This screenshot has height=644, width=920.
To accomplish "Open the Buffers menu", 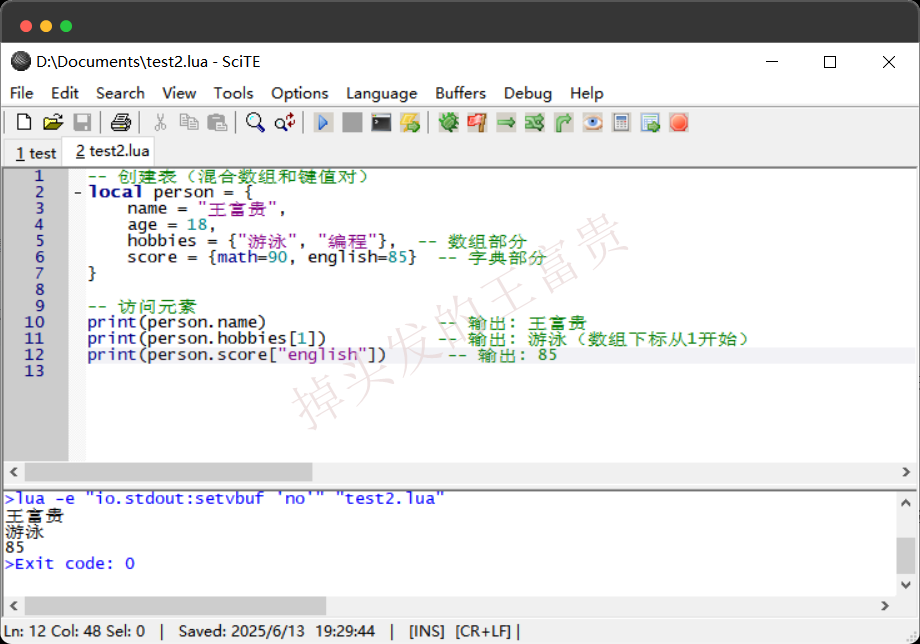I will tap(460, 93).
